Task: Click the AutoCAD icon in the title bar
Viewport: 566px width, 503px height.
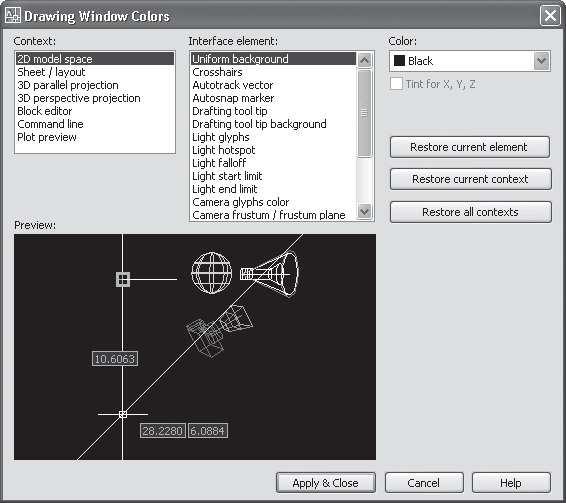Action: (13, 16)
